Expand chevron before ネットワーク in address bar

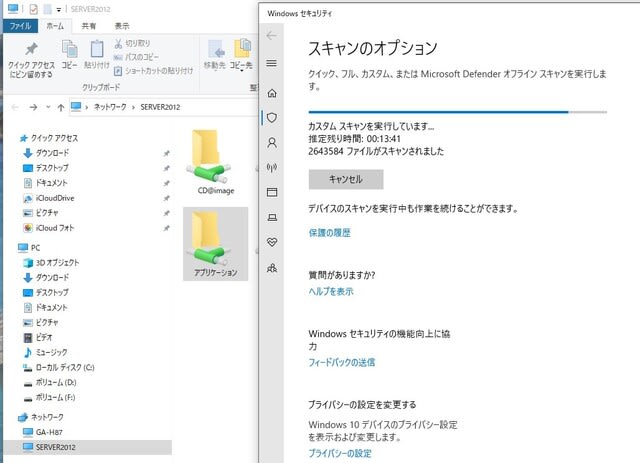87,107
